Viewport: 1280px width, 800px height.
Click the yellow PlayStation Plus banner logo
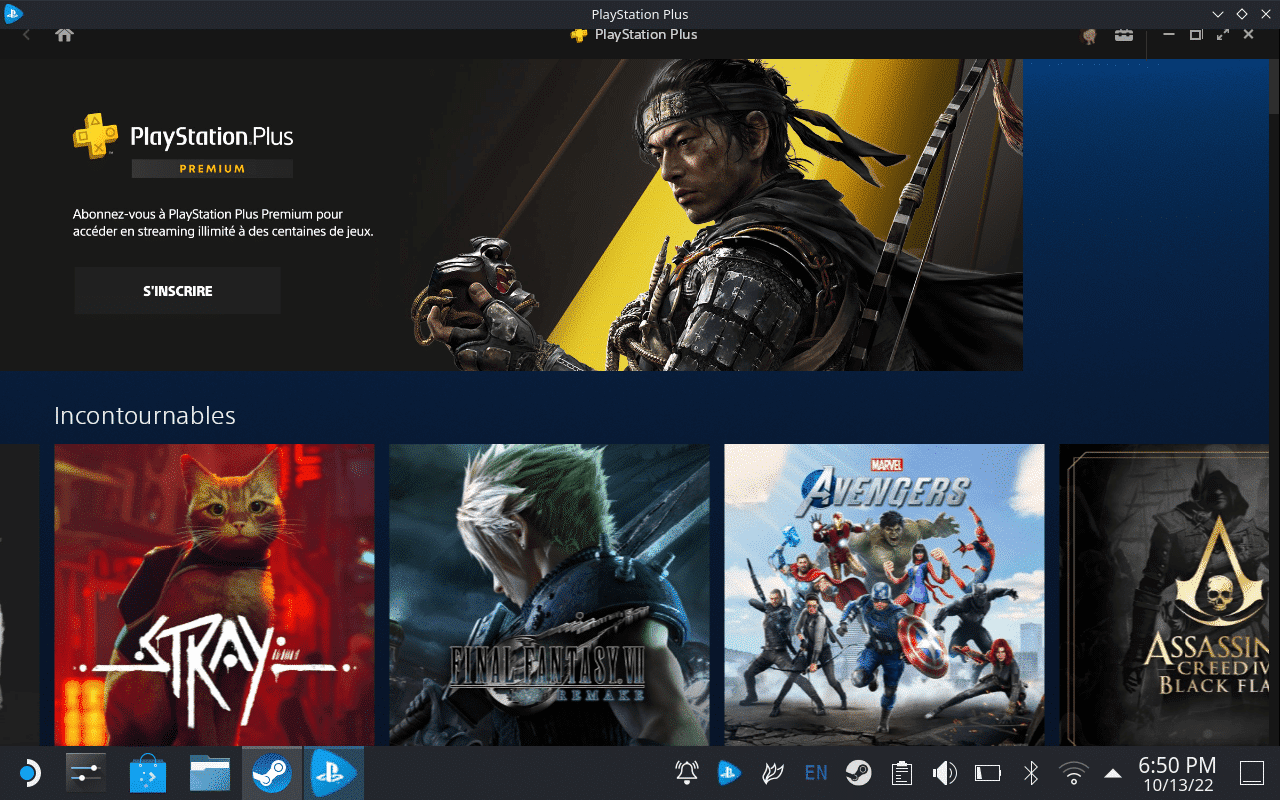[x=96, y=136]
